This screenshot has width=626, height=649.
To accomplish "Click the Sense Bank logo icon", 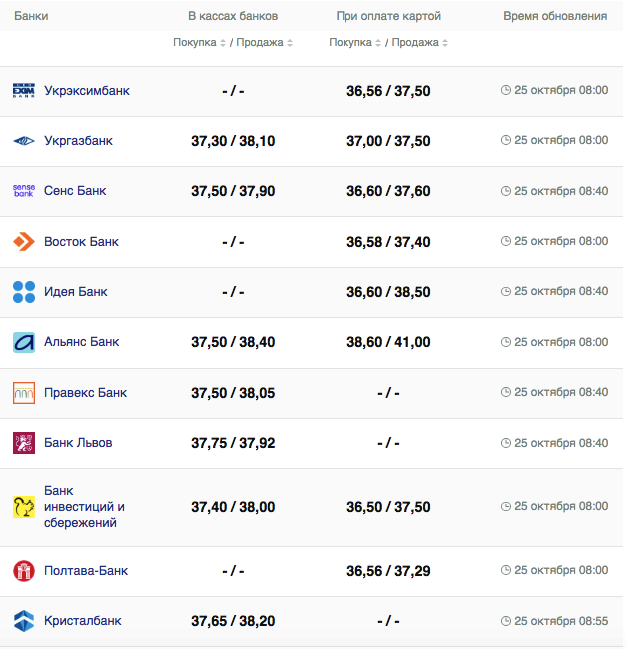I will (x=23, y=191).
